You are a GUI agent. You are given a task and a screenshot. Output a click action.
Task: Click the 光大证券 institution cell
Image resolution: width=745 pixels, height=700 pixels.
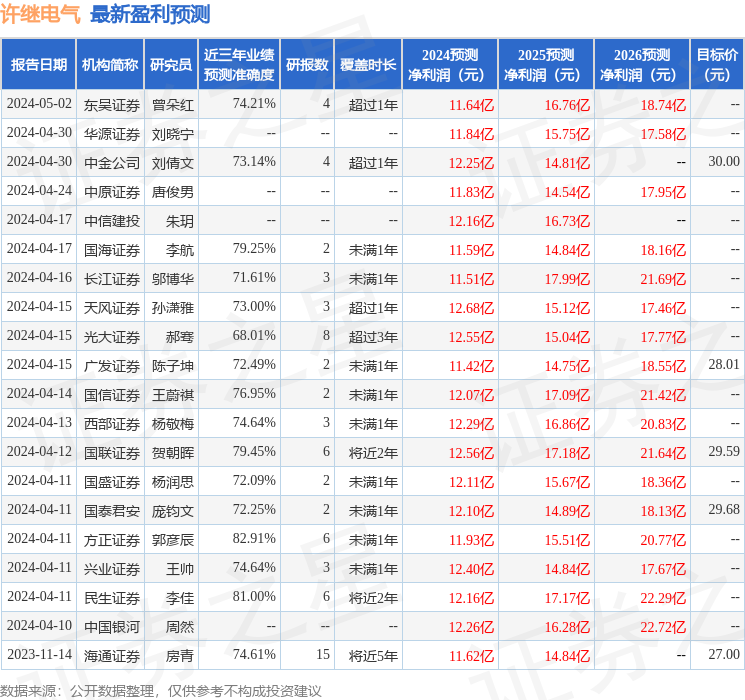point(112,337)
